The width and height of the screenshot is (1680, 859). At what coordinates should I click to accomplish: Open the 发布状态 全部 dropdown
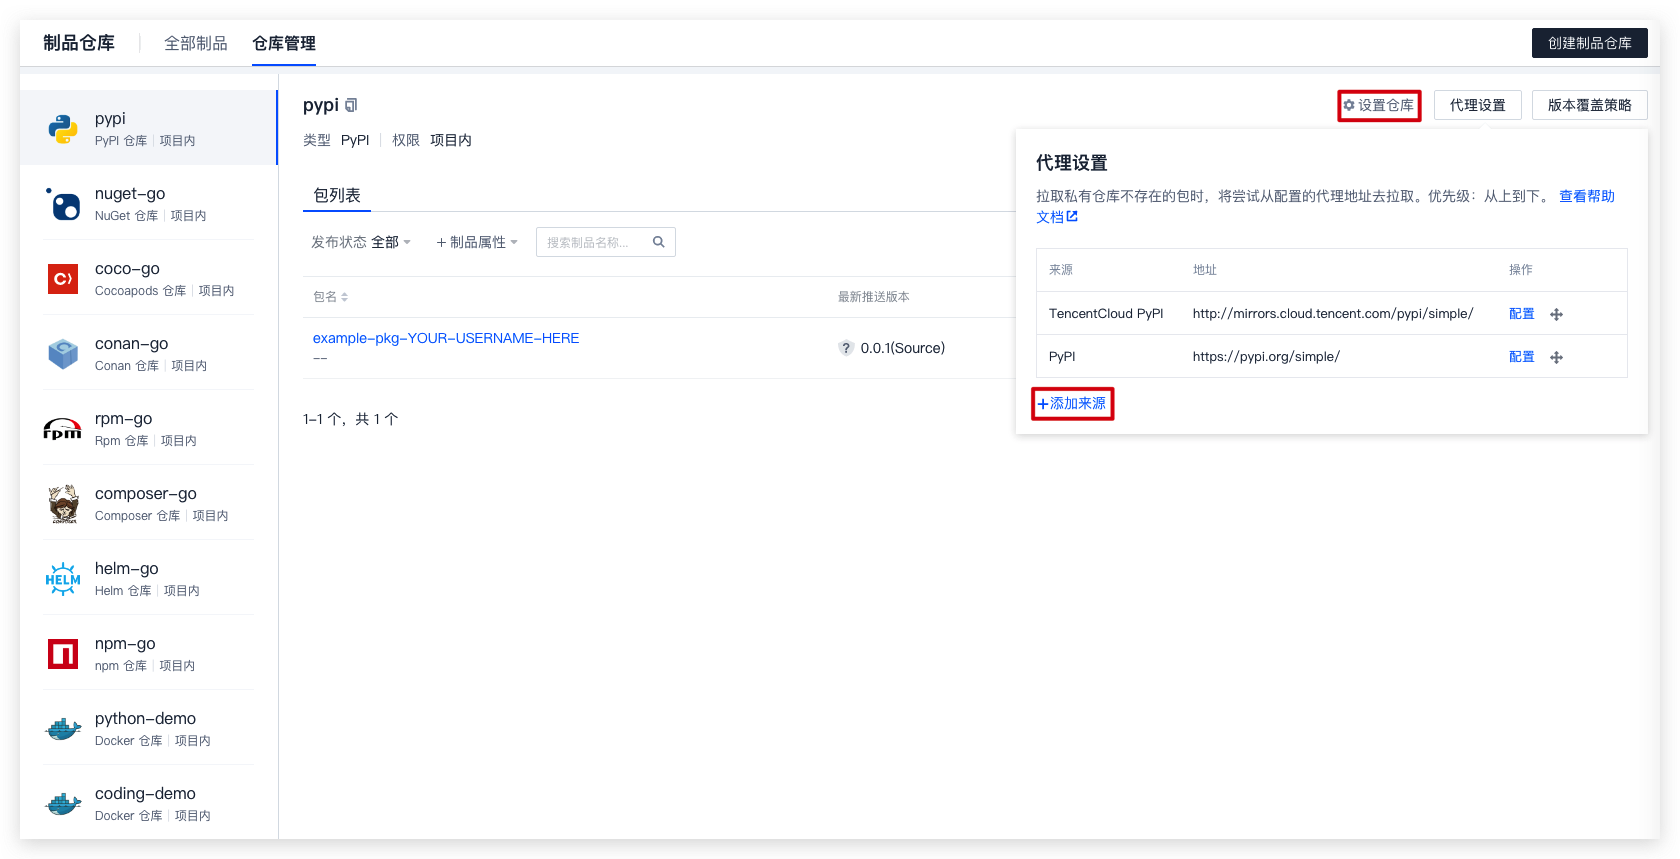(361, 242)
